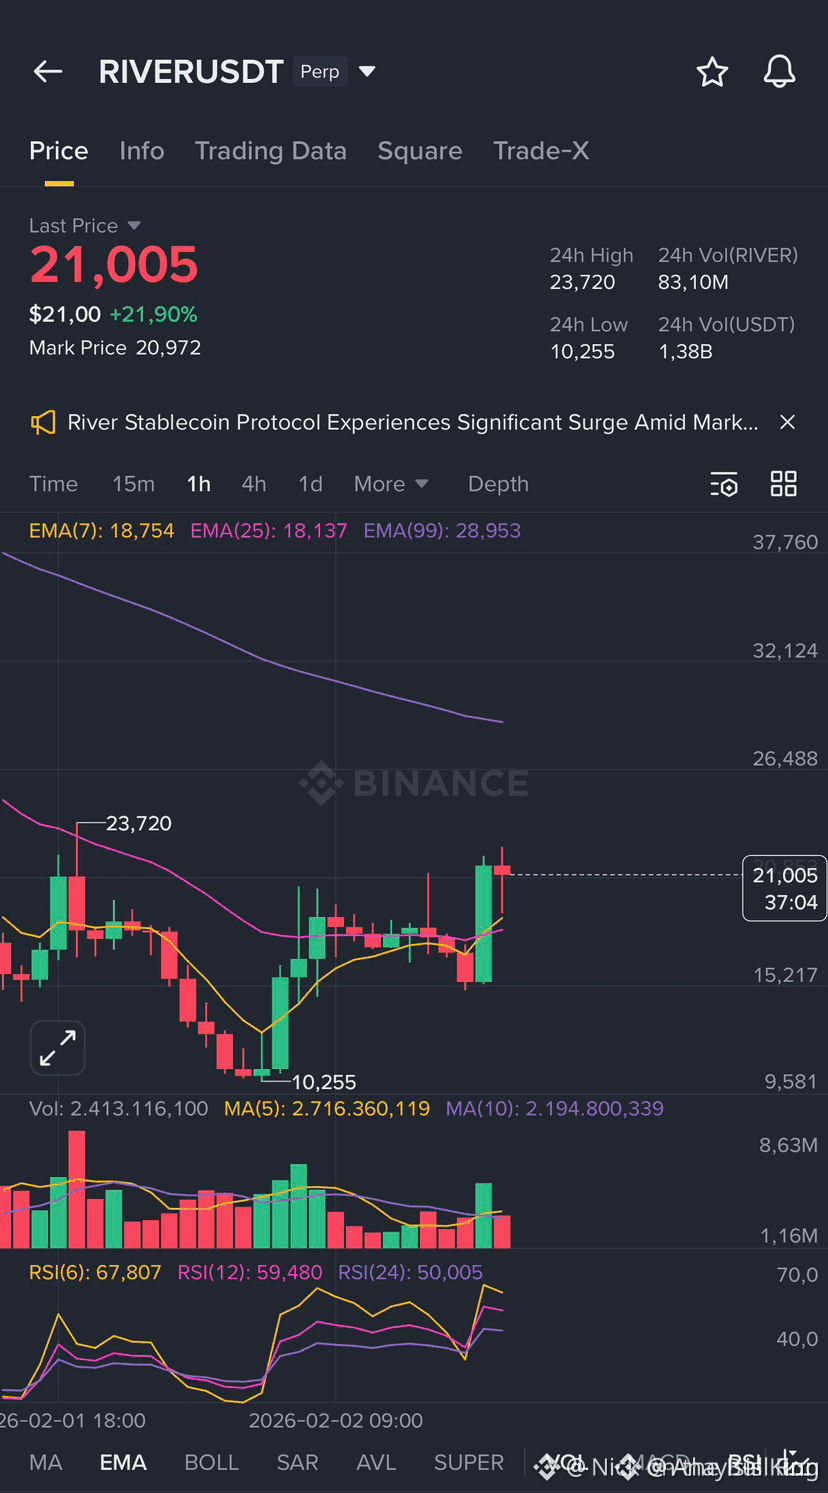
Task: Tap the EMA(99): 28,953 legend value
Action: 442,531
